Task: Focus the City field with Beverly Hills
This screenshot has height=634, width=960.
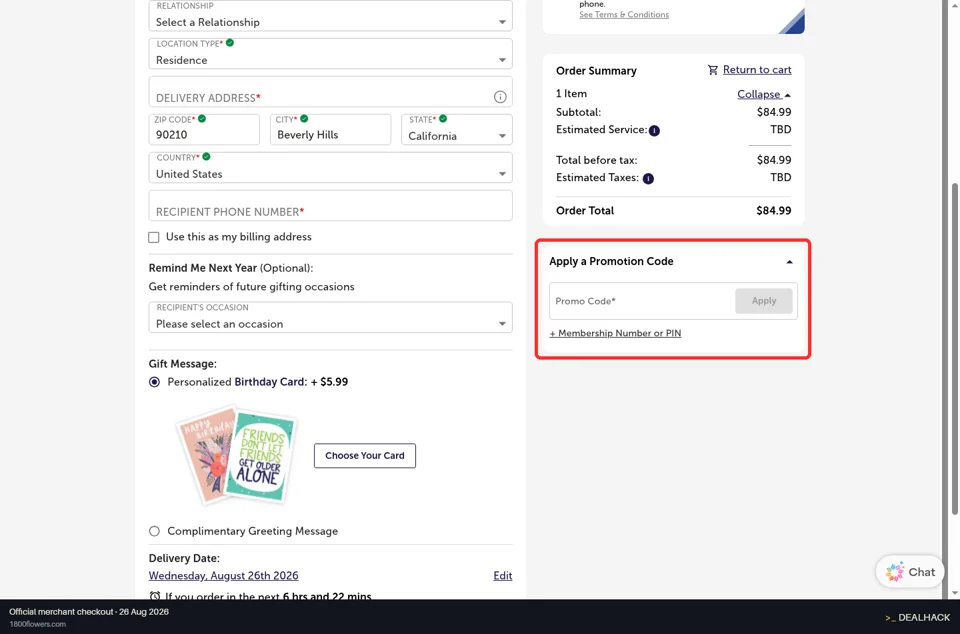Action: 331,129
